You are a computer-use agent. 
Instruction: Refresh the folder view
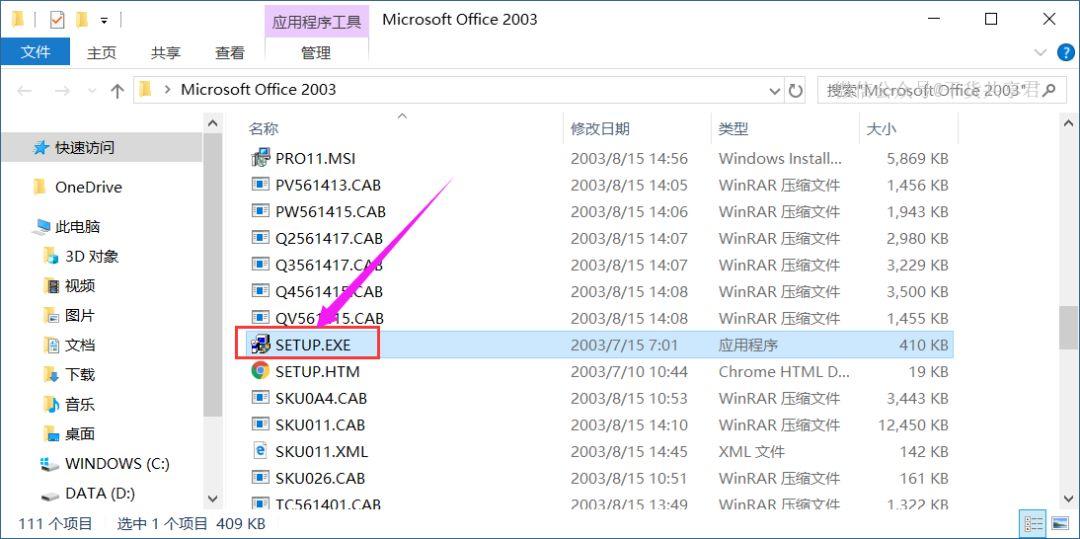coord(796,90)
